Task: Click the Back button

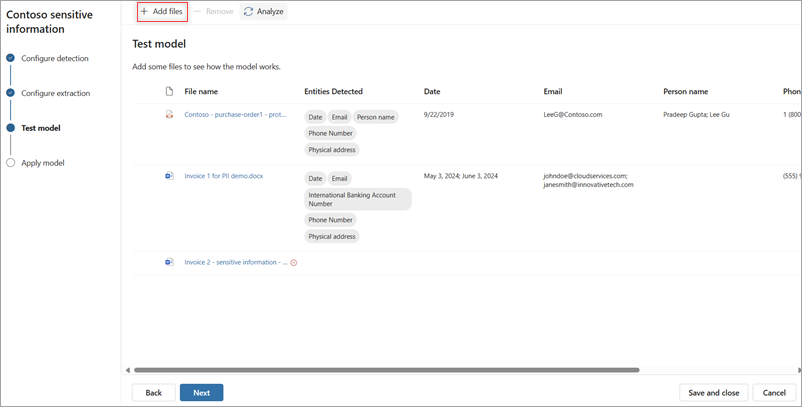Action: (x=153, y=393)
